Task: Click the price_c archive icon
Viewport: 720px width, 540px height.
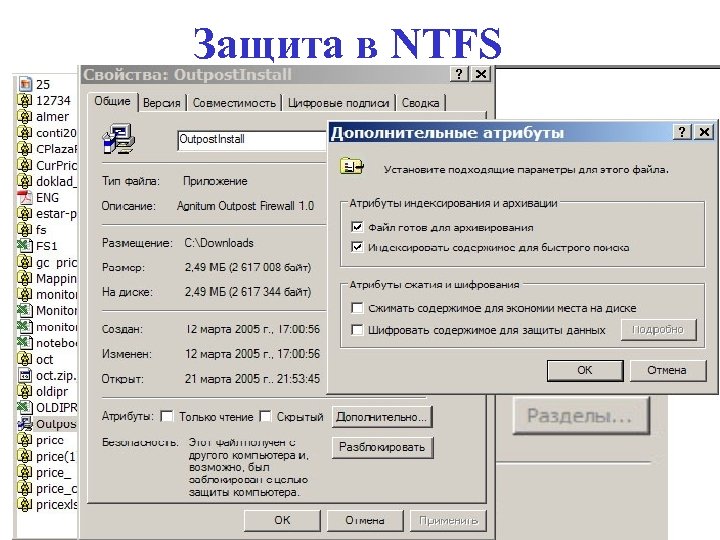Action: click(24, 489)
